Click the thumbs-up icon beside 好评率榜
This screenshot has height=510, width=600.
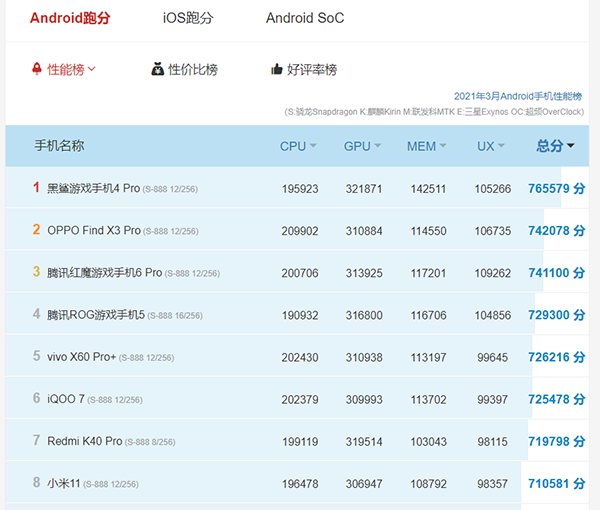(277, 70)
